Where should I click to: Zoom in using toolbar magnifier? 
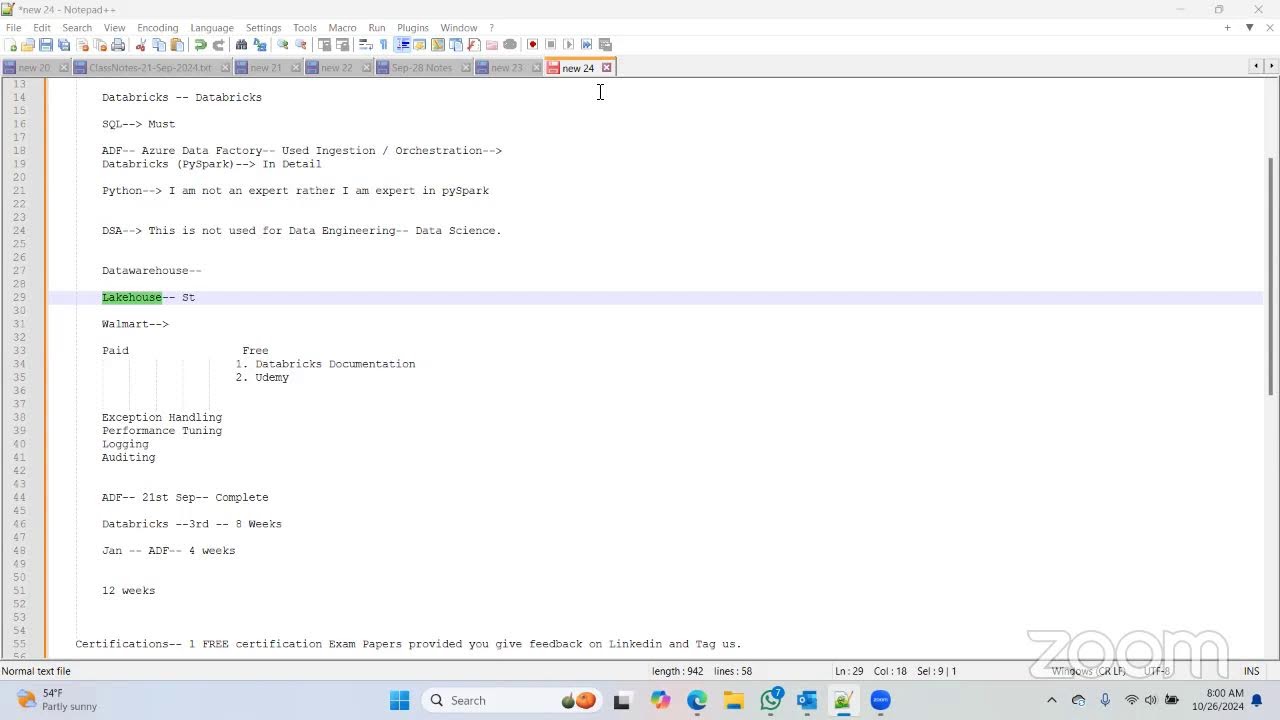282,44
